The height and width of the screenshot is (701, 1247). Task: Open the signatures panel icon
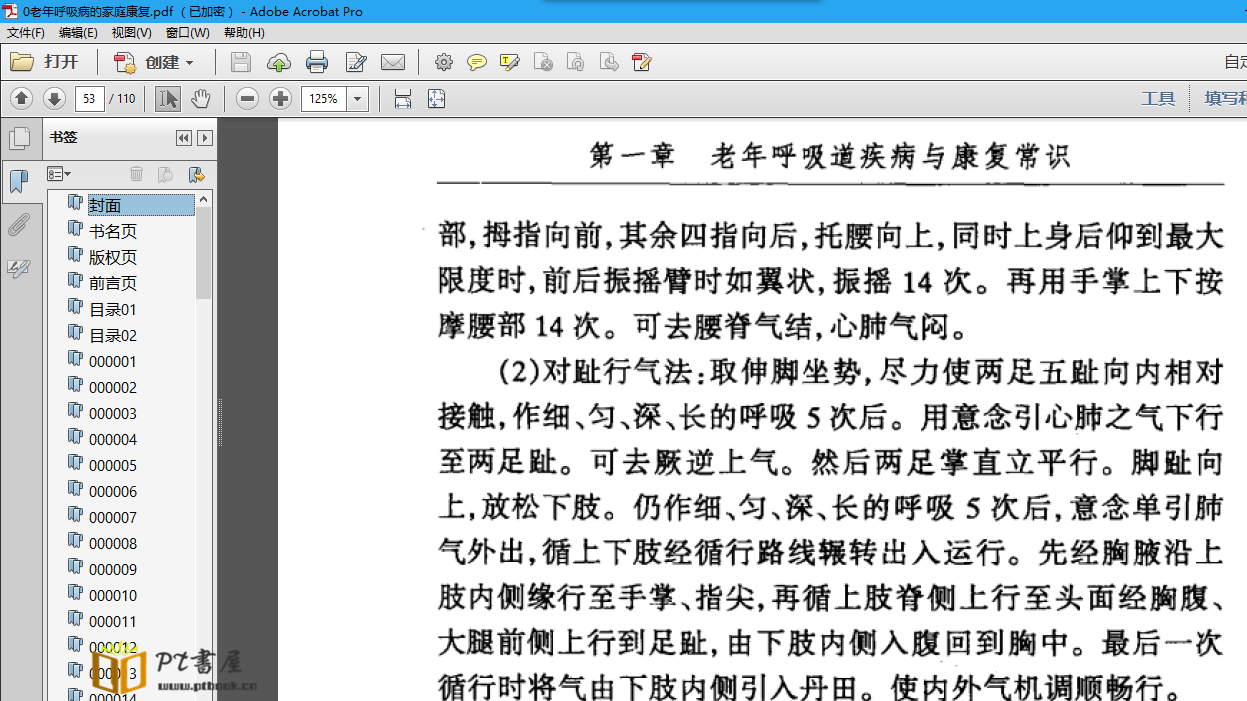[x=19, y=268]
